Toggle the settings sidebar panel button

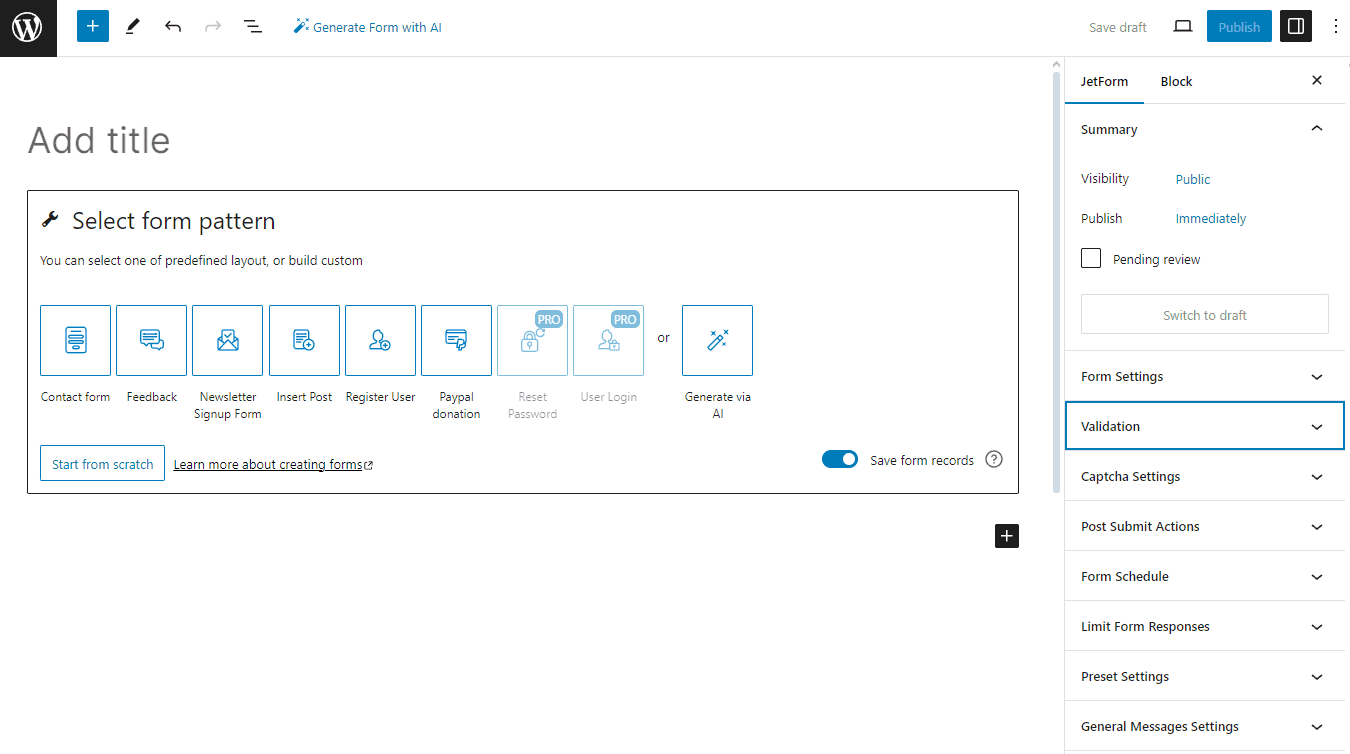click(1295, 27)
